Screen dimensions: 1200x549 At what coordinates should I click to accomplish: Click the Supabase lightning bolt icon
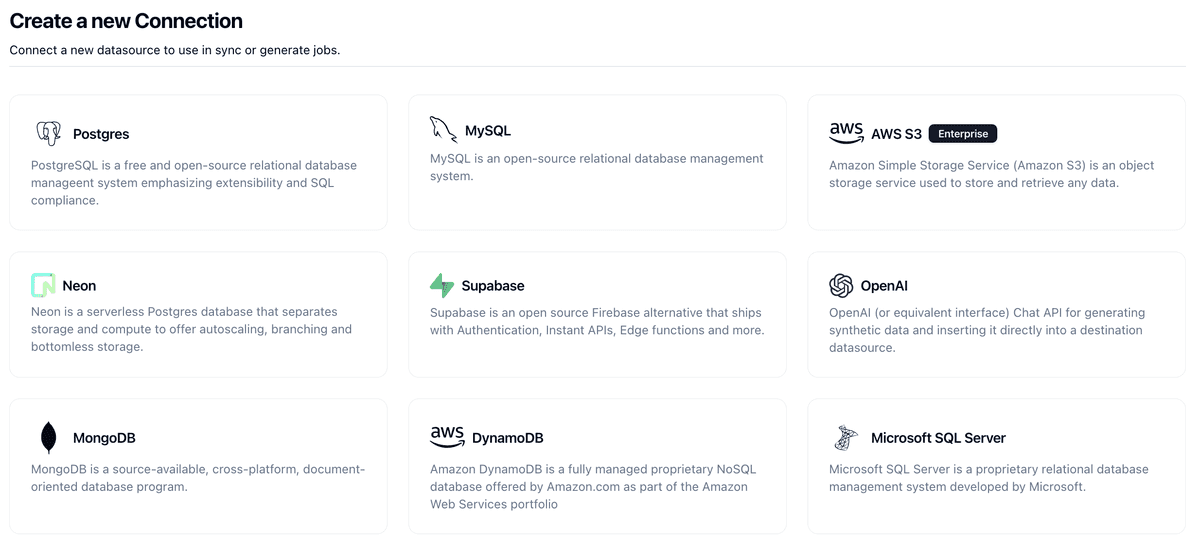pos(442,285)
